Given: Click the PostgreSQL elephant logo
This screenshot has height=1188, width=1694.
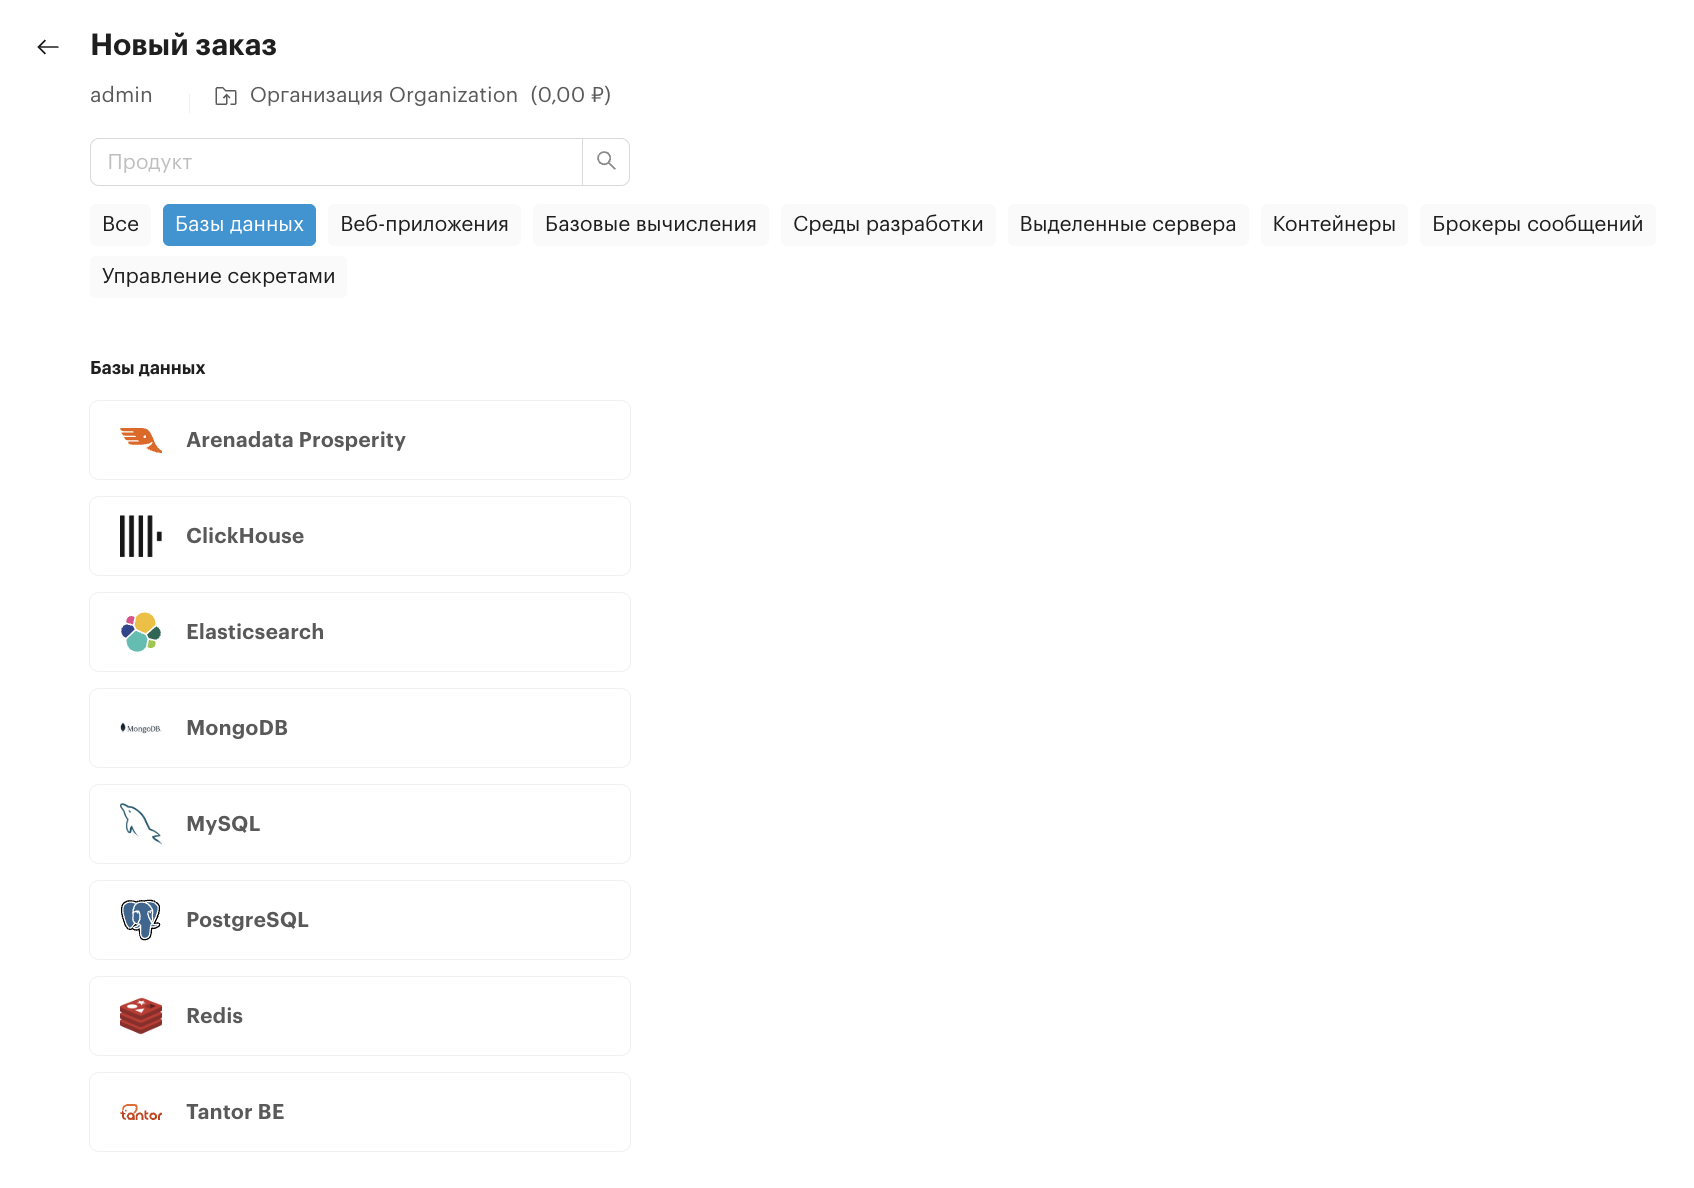Looking at the screenshot, I should [x=141, y=920].
